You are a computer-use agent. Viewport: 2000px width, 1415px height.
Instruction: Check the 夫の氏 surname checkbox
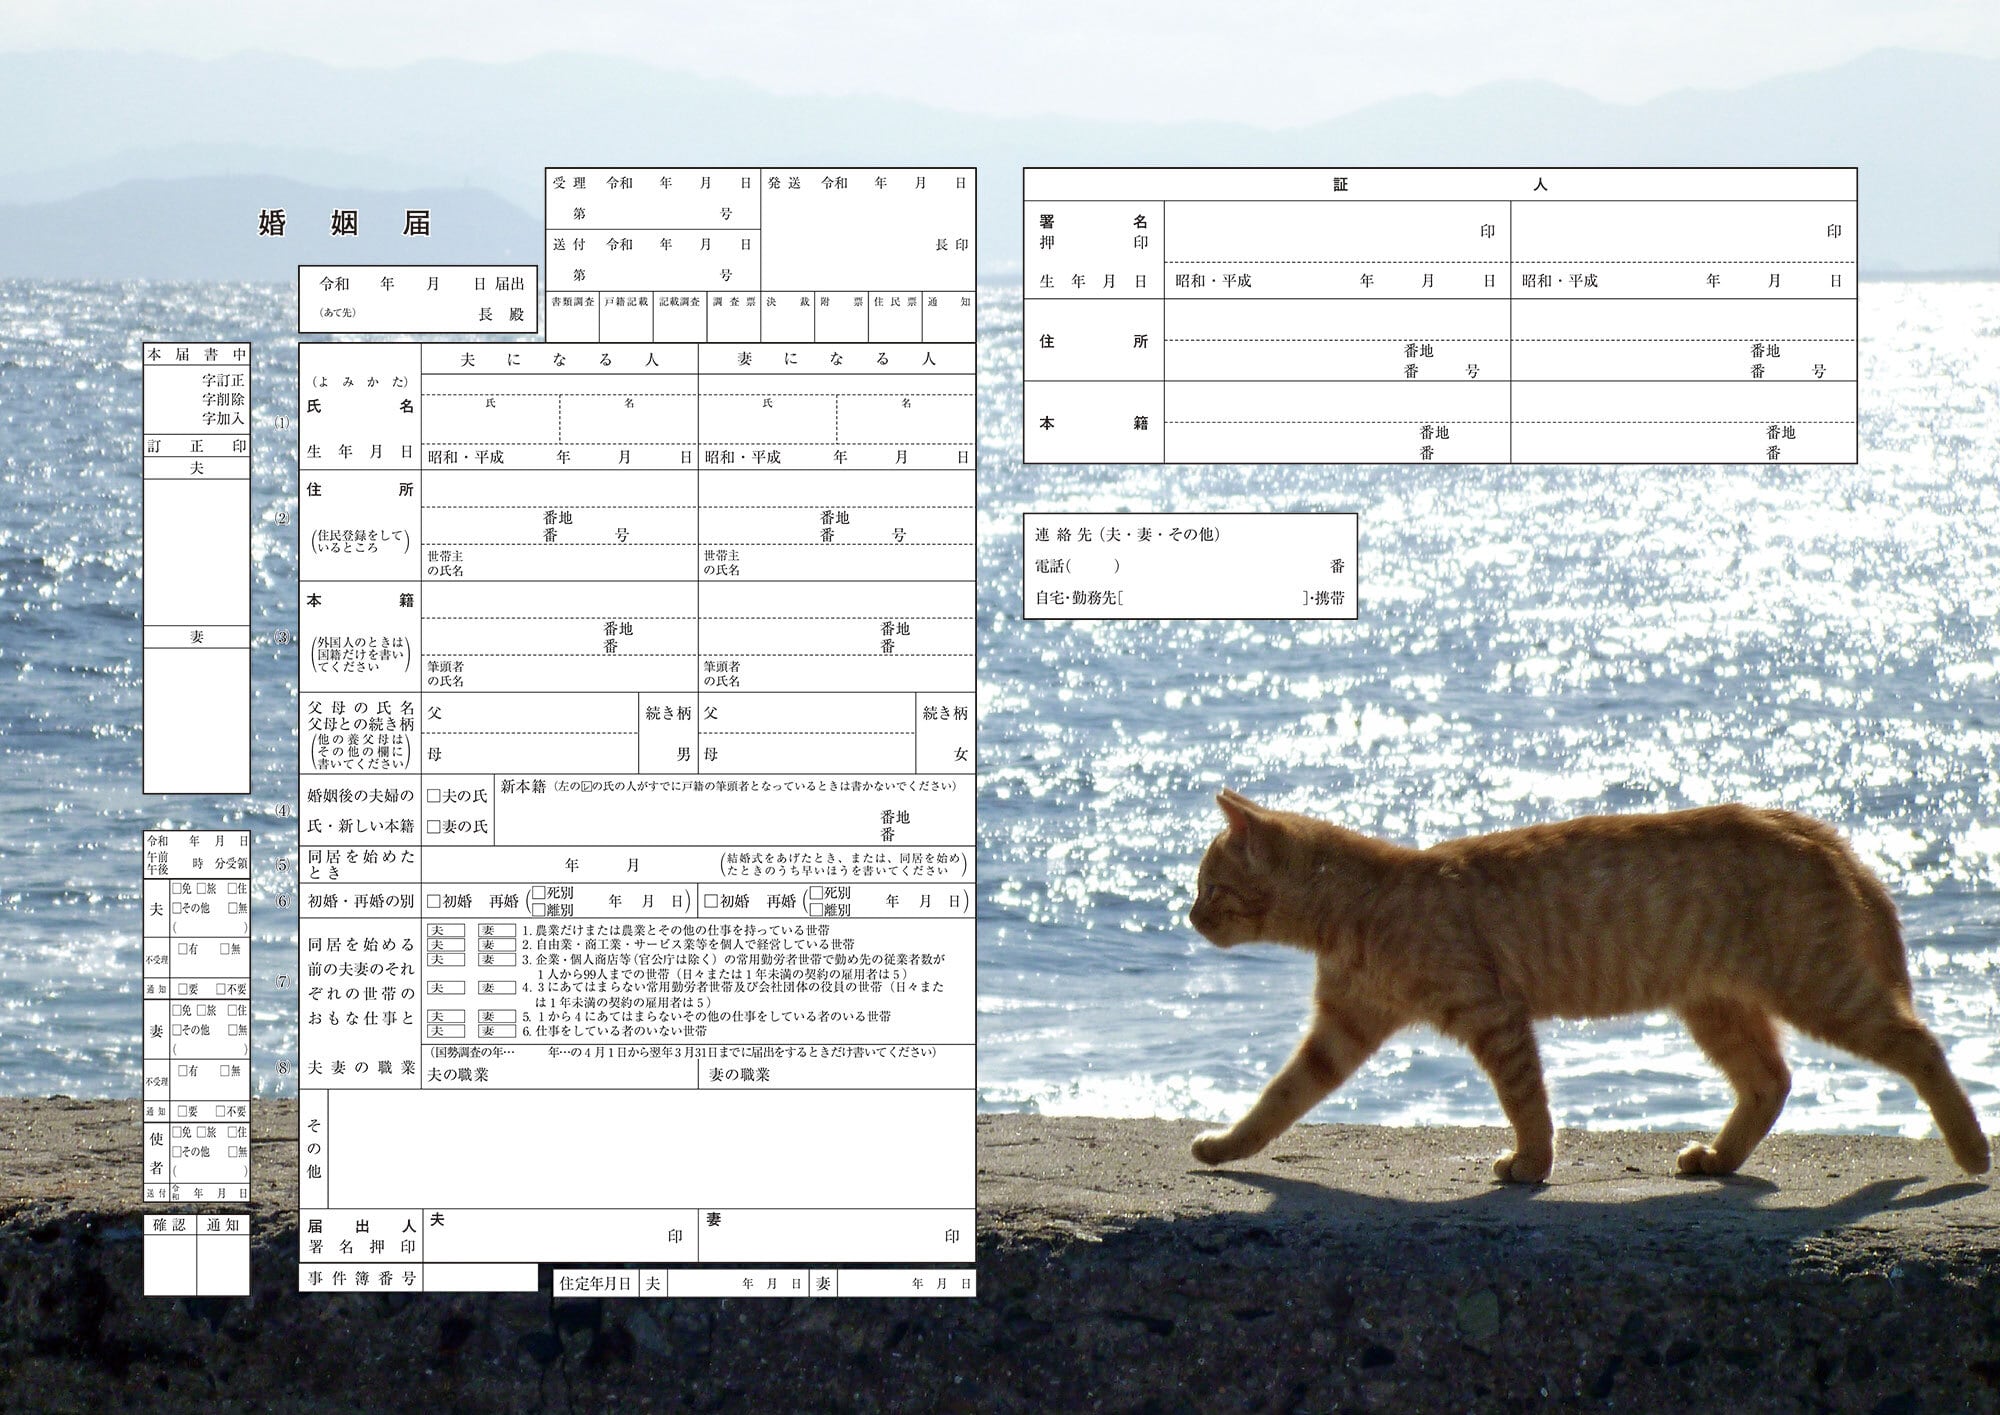pyautogui.click(x=434, y=796)
